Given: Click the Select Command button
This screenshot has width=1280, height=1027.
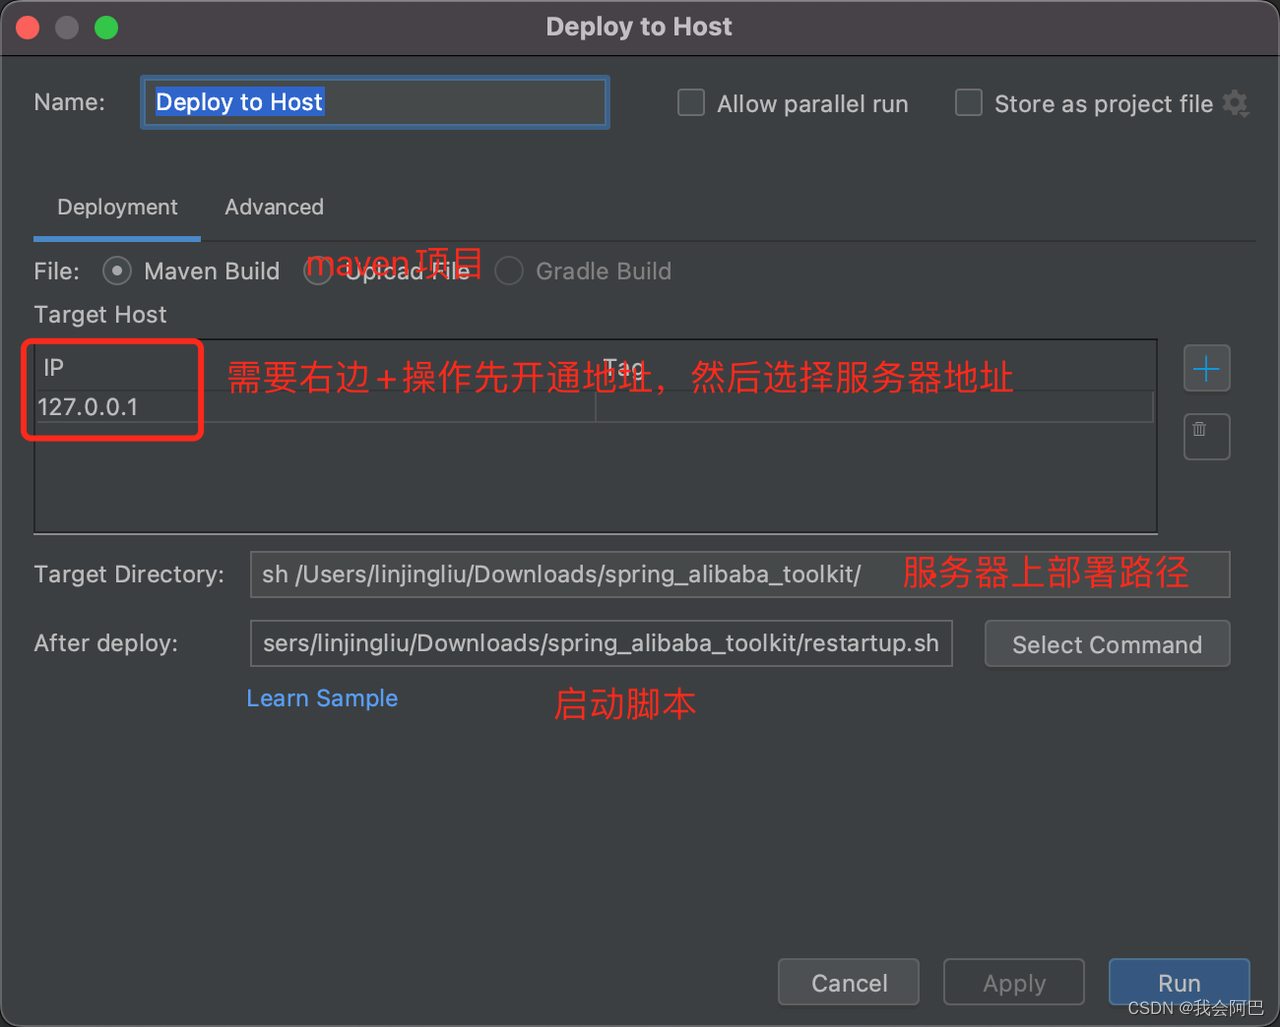Looking at the screenshot, I should [x=1107, y=644].
